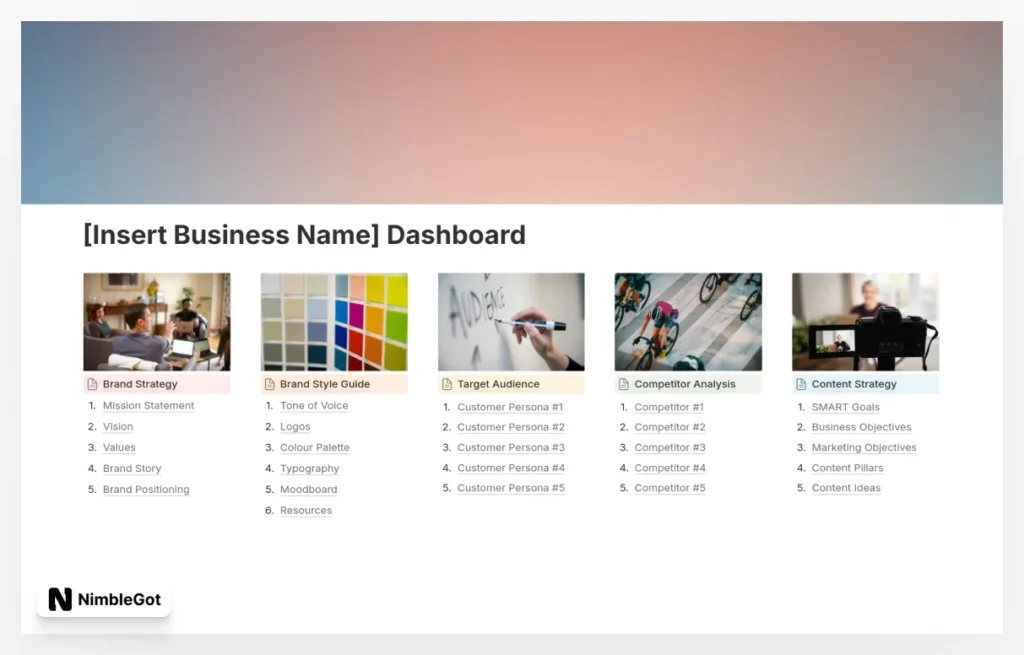
Task: Open Customer Persona #3
Action: tap(510, 448)
